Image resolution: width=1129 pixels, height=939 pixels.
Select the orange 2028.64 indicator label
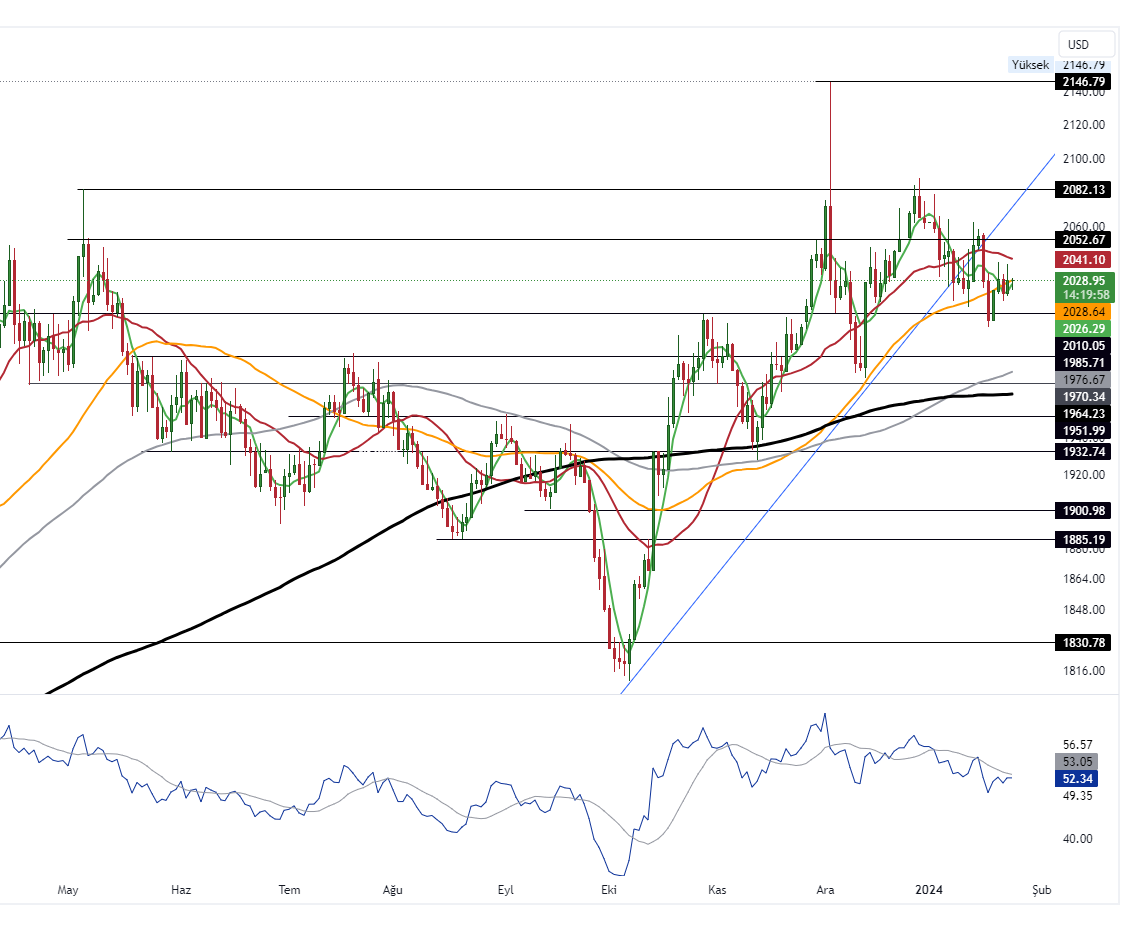(x=1085, y=312)
